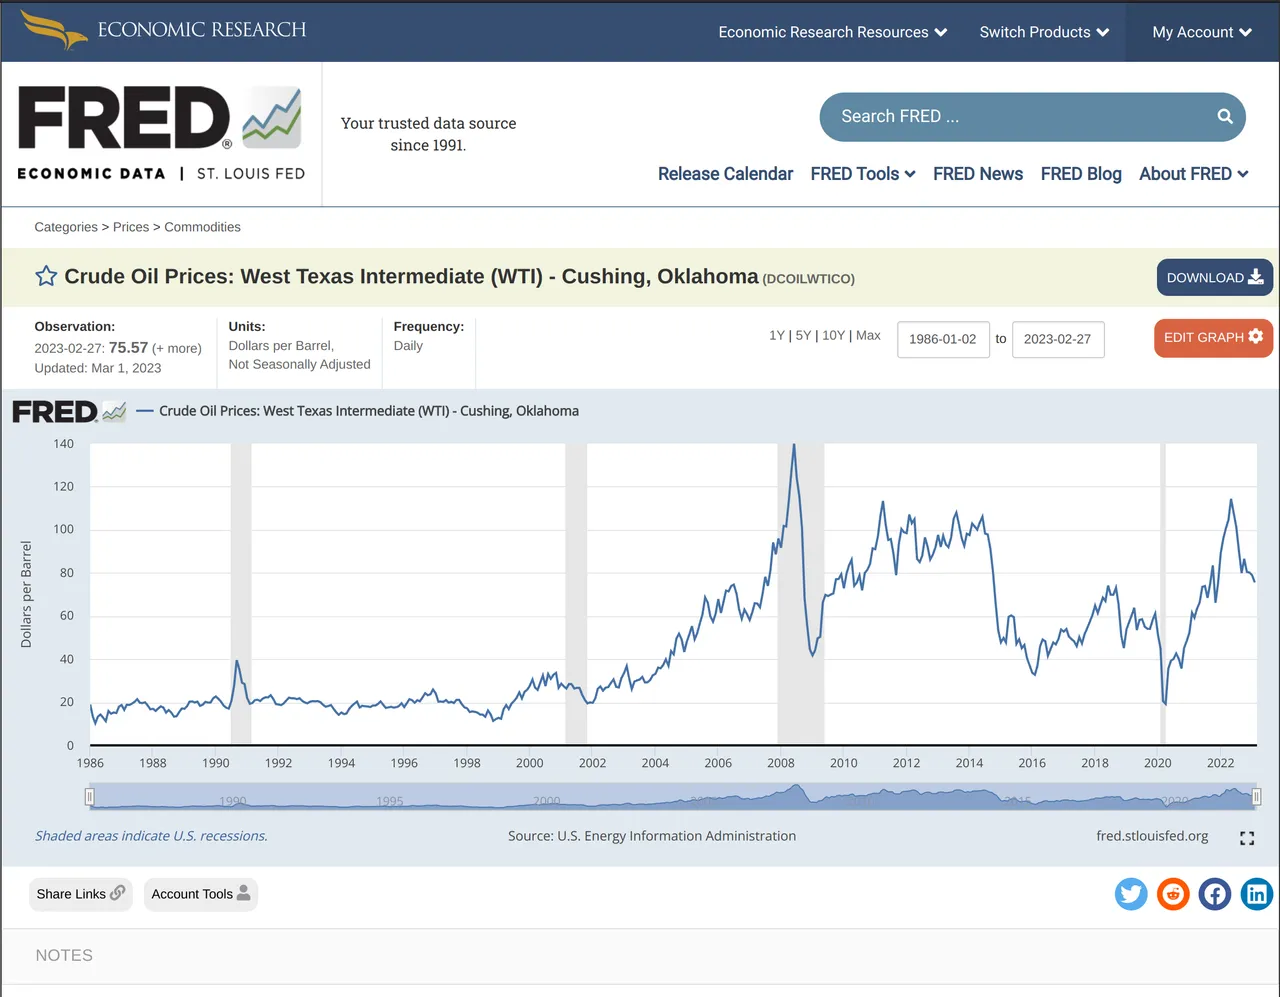Open the graph in fullscreen mode
This screenshot has height=997, width=1280.
[1247, 838]
